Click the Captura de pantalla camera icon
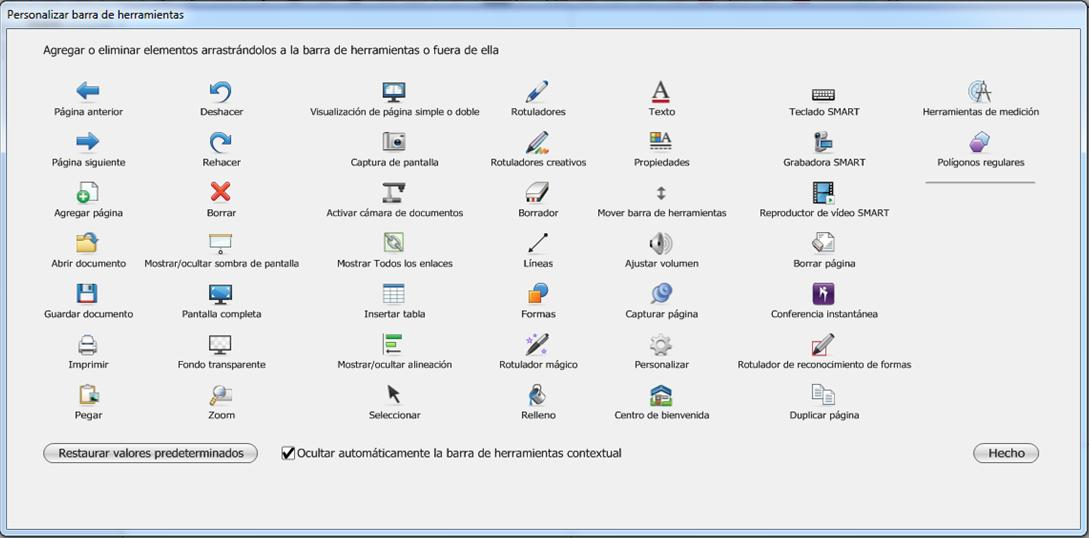 tap(394, 142)
